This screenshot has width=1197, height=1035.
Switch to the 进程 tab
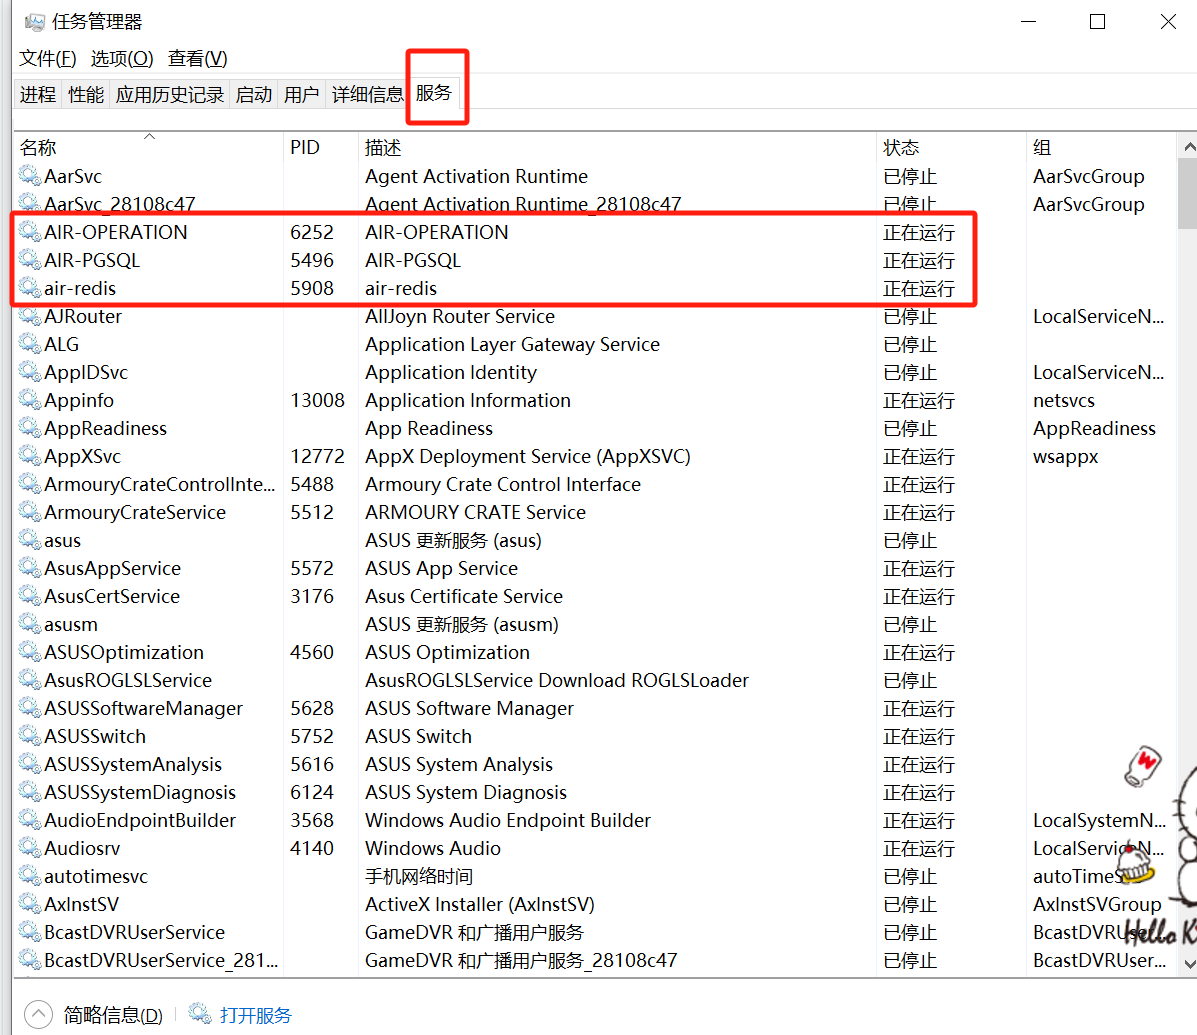[38, 95]
